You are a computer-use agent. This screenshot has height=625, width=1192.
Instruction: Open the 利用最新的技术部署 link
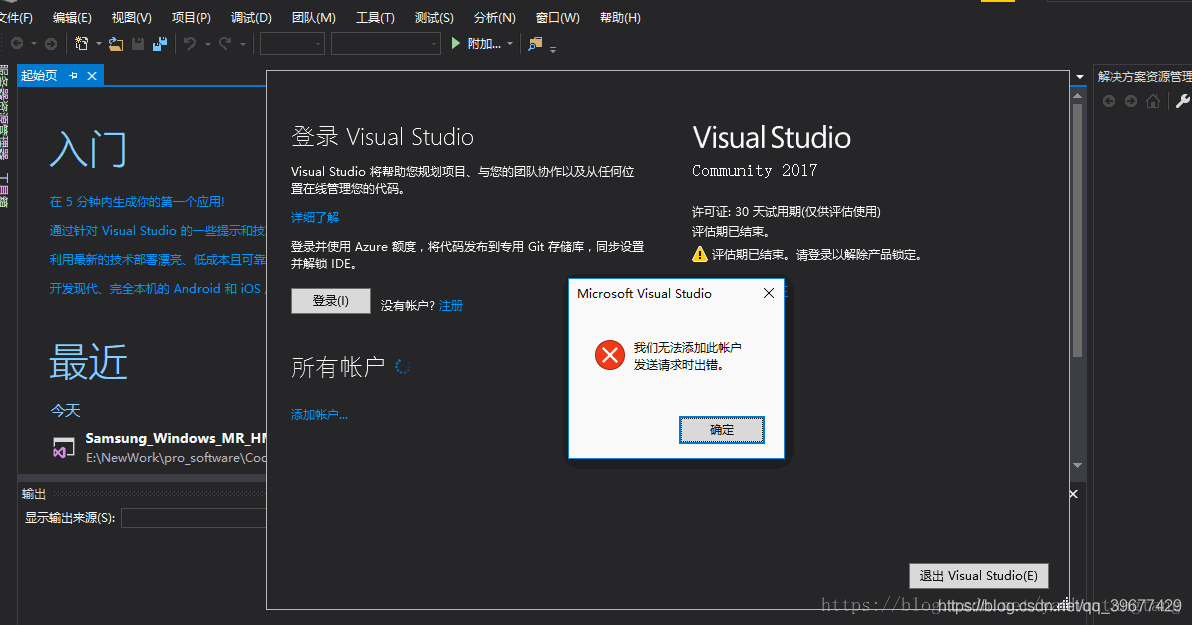157,259
